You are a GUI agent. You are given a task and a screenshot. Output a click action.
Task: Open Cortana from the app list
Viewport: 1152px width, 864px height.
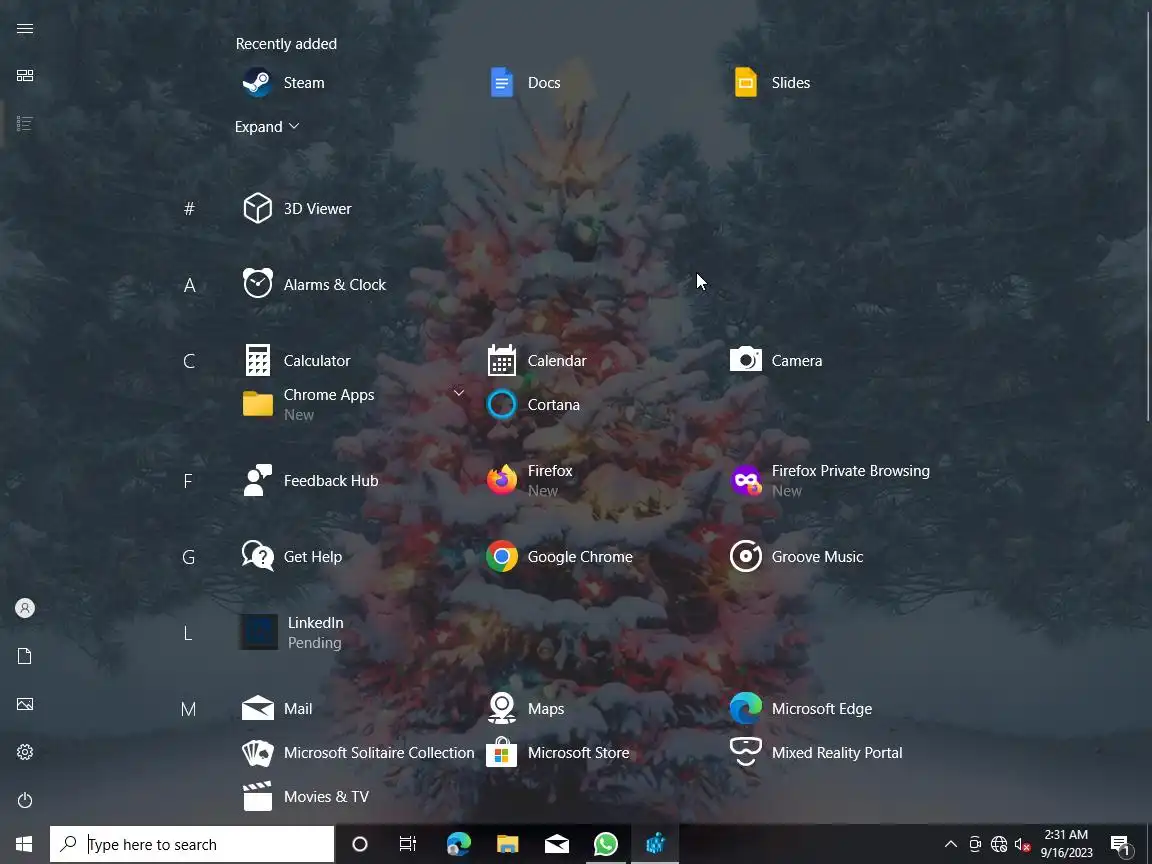coord(533,404)
